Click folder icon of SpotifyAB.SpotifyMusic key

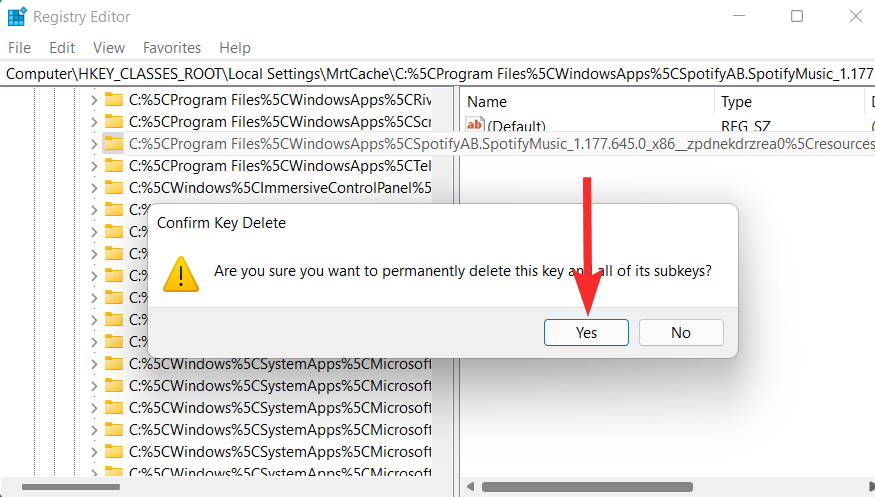pyautogui.click(x=113, y=143)
